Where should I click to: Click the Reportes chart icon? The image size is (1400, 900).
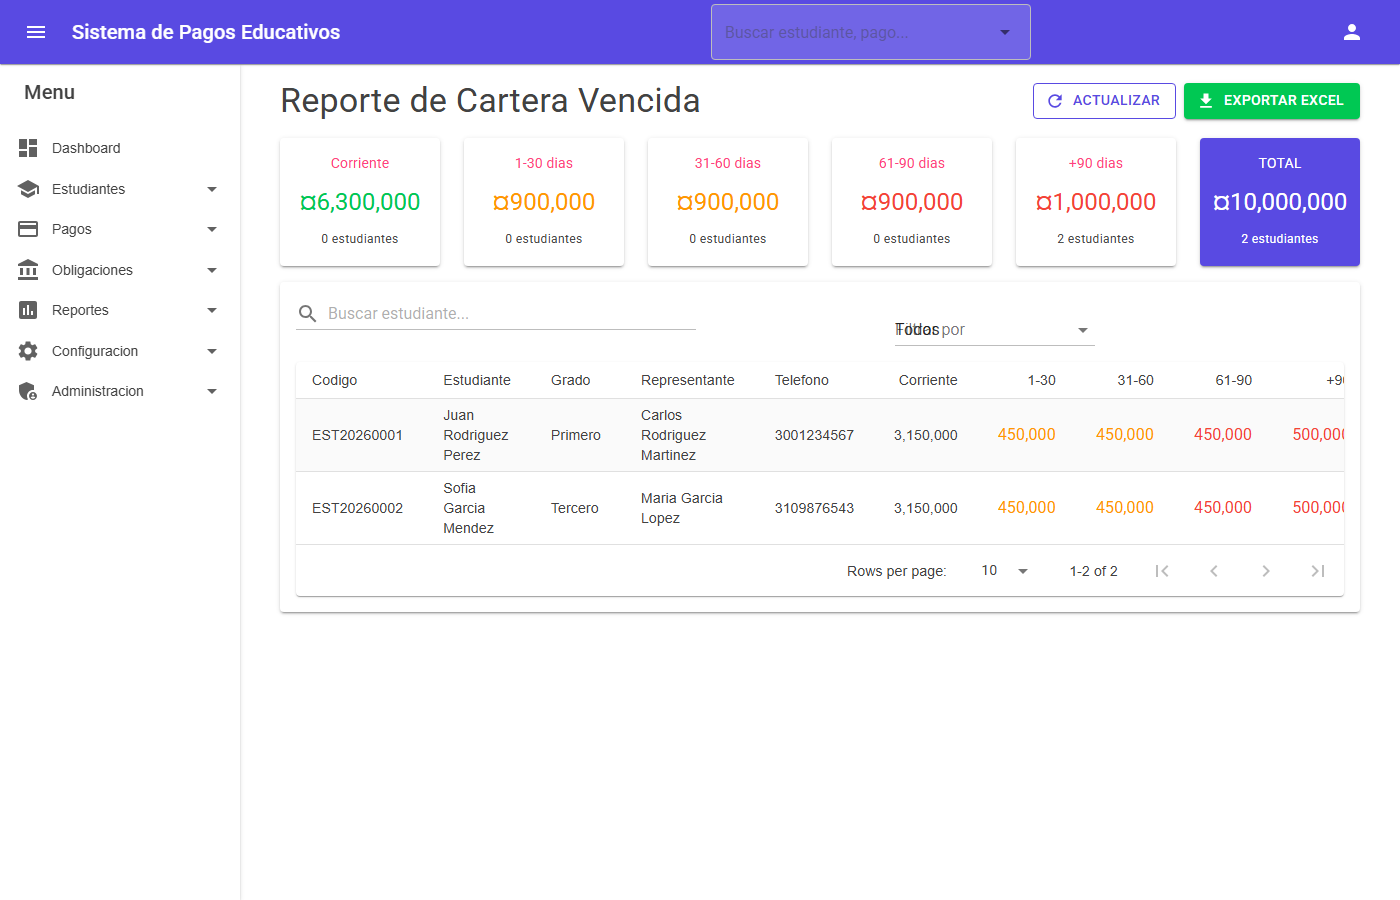point(28,310)
